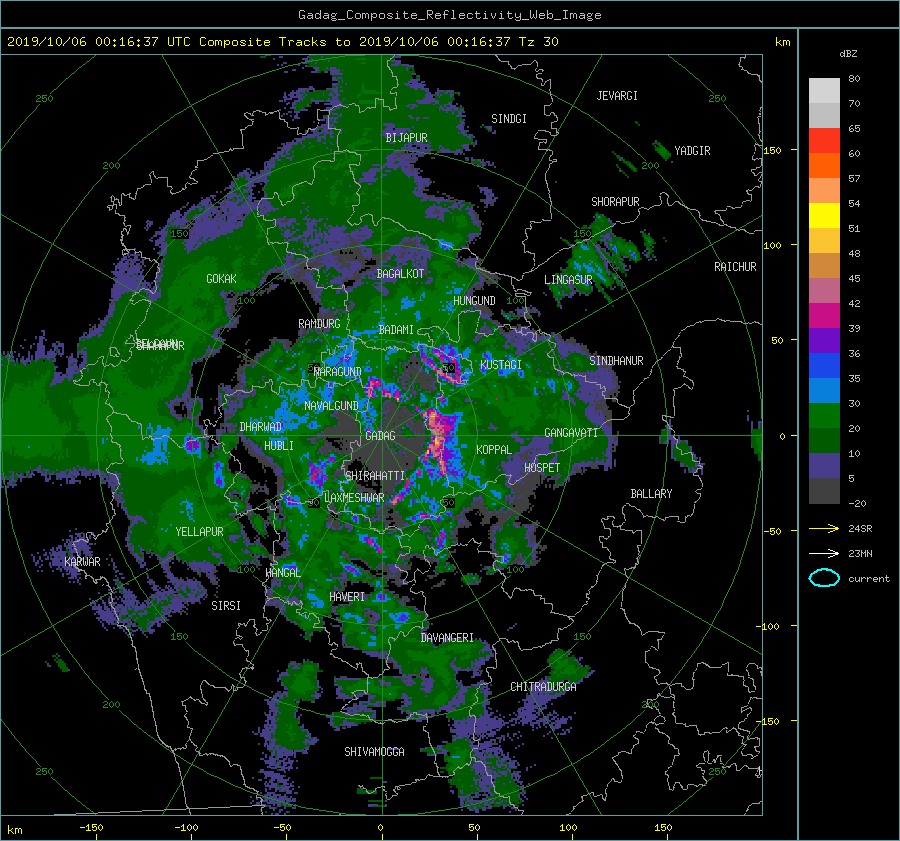Click the NARAGUND city label
The width and height of the screenshot is (900, 841).
338,372
